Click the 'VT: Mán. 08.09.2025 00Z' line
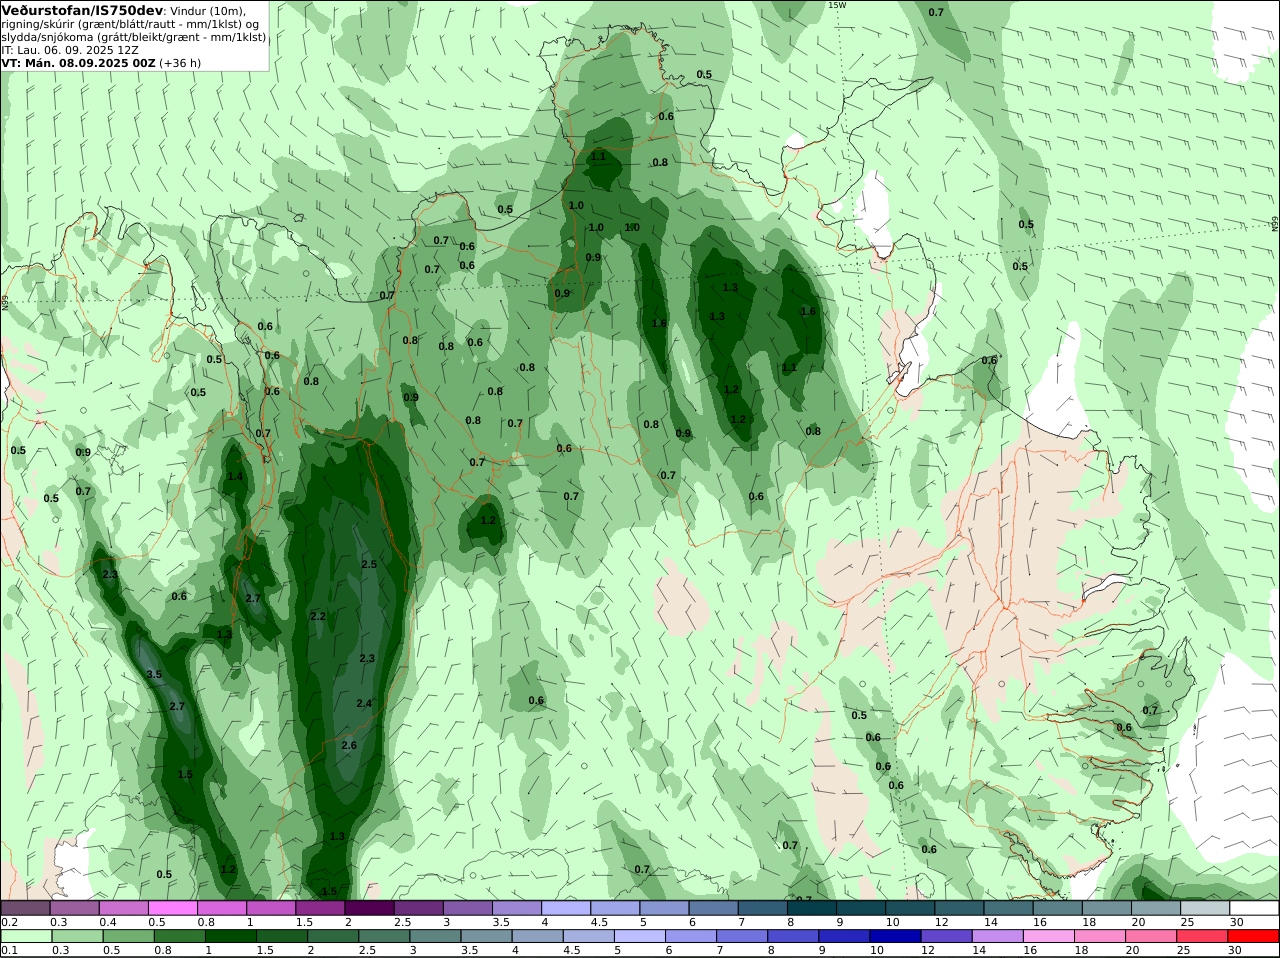 (x=78, y=63)
